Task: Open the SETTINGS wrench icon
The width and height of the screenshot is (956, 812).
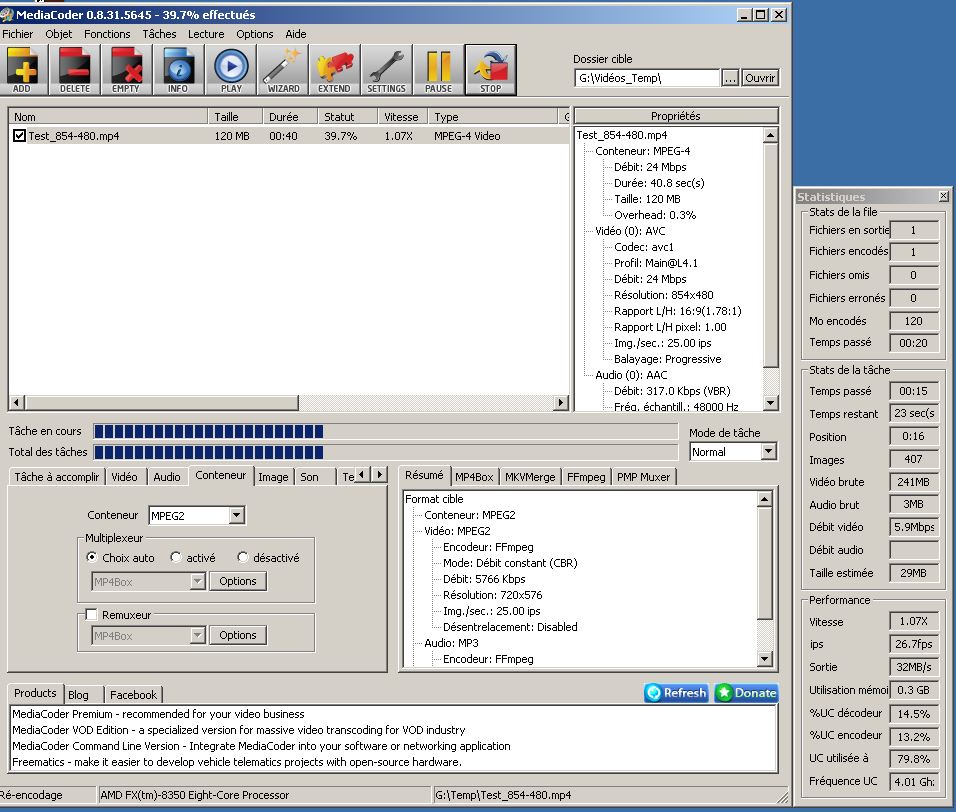Action: [x=386, y=70]
